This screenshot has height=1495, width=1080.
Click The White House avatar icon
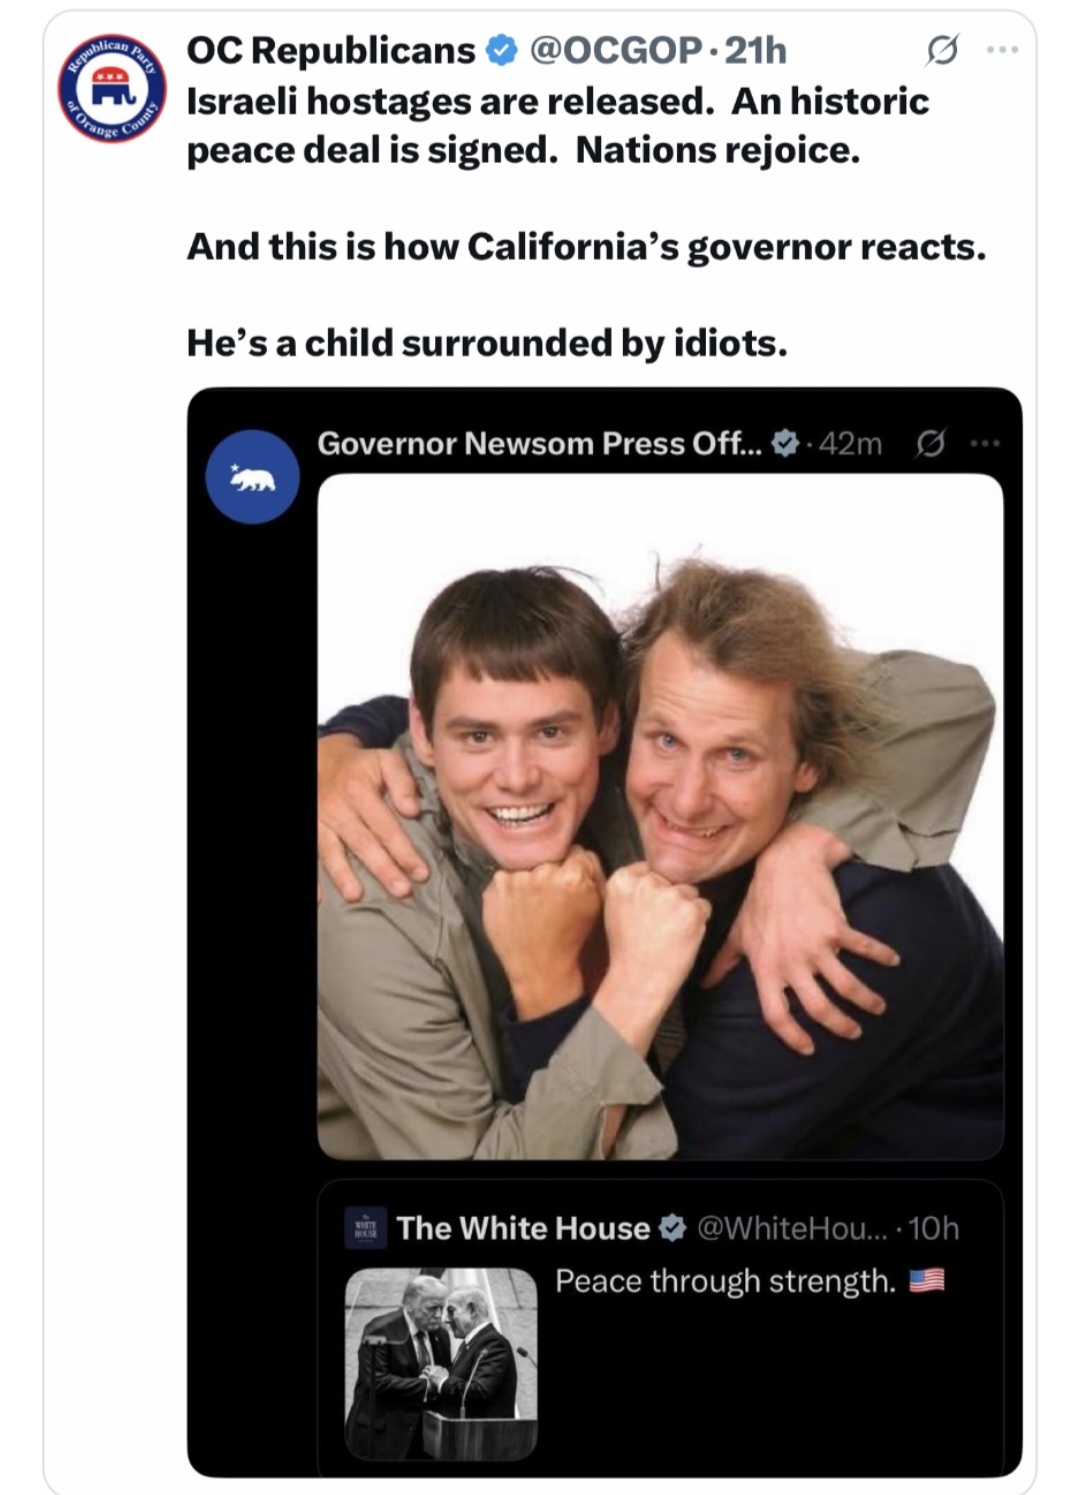366,1228
